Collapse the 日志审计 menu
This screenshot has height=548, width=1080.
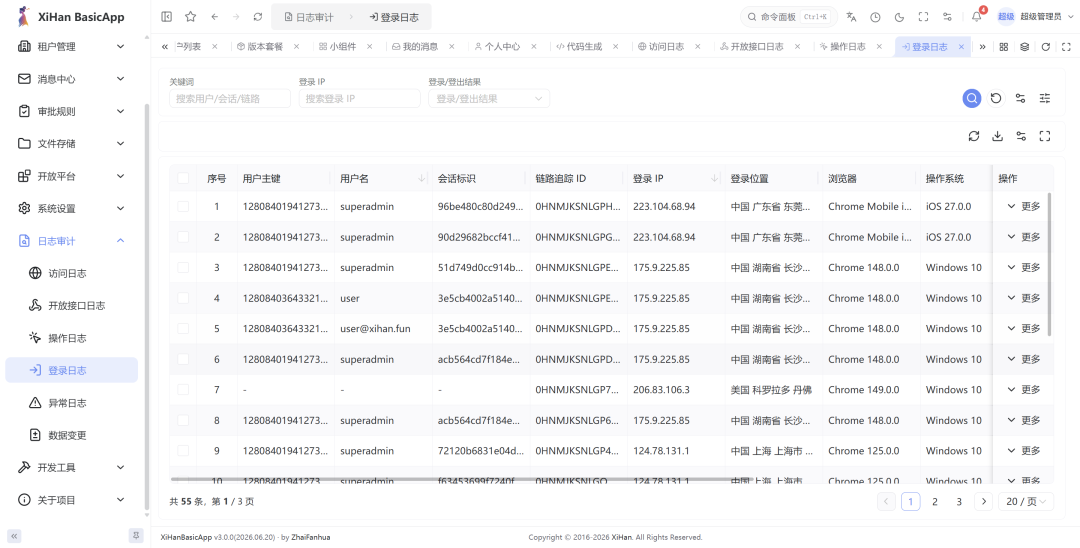click(72, 240)
